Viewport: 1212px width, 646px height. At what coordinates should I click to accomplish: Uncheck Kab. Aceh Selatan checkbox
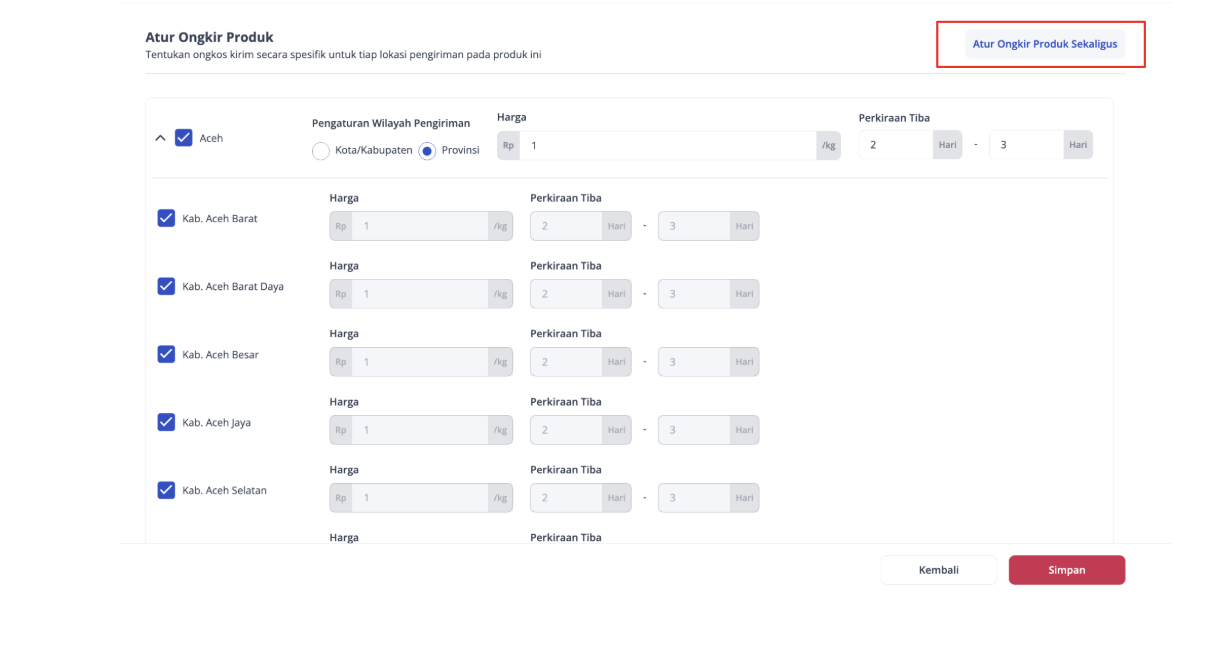[167, 490]
